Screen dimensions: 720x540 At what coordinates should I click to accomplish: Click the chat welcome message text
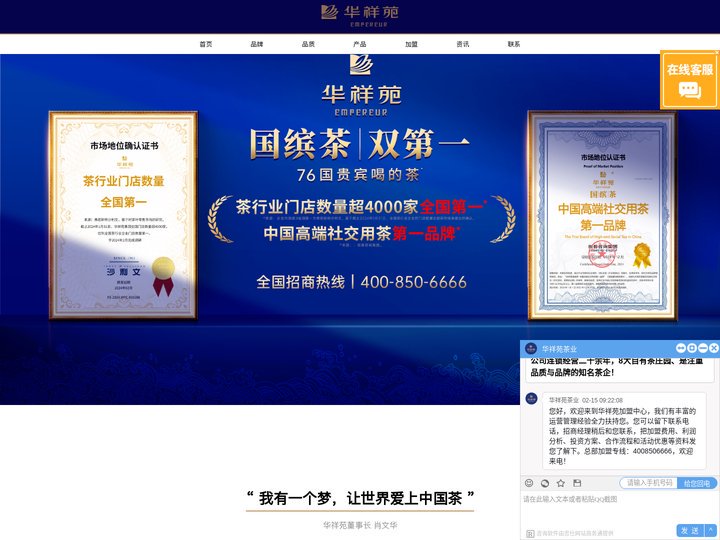(x=622, y=436)
